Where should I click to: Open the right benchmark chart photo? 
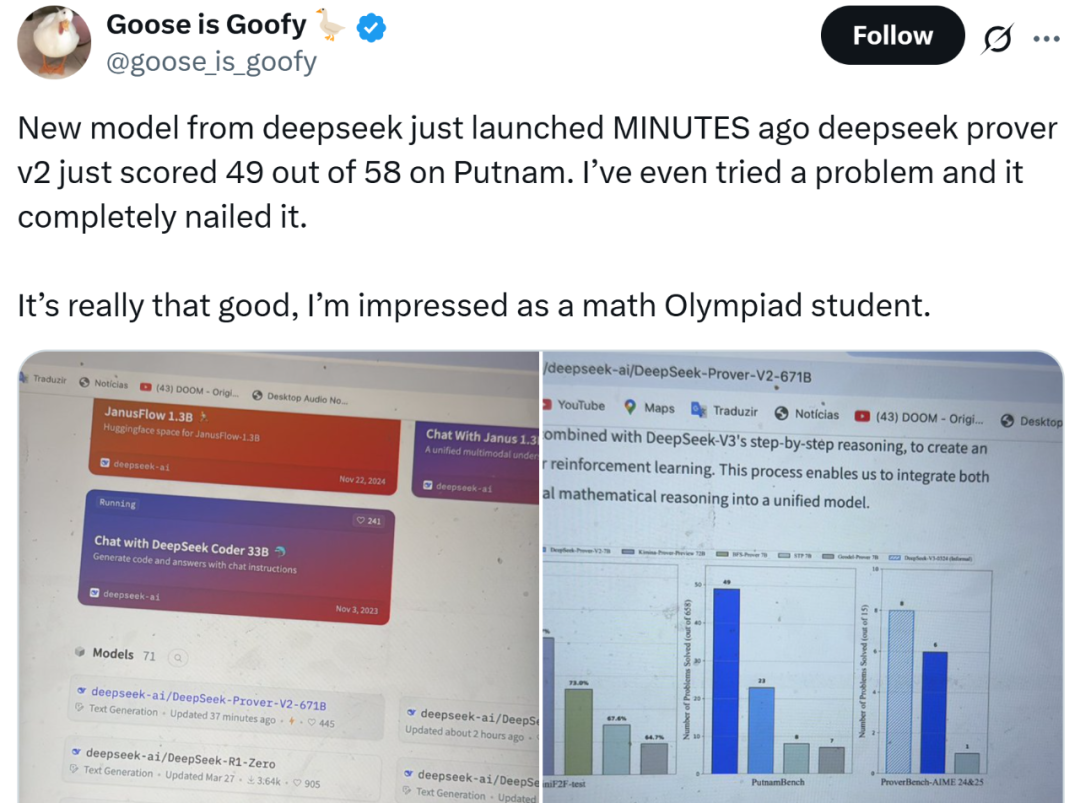tap(803, 577)
